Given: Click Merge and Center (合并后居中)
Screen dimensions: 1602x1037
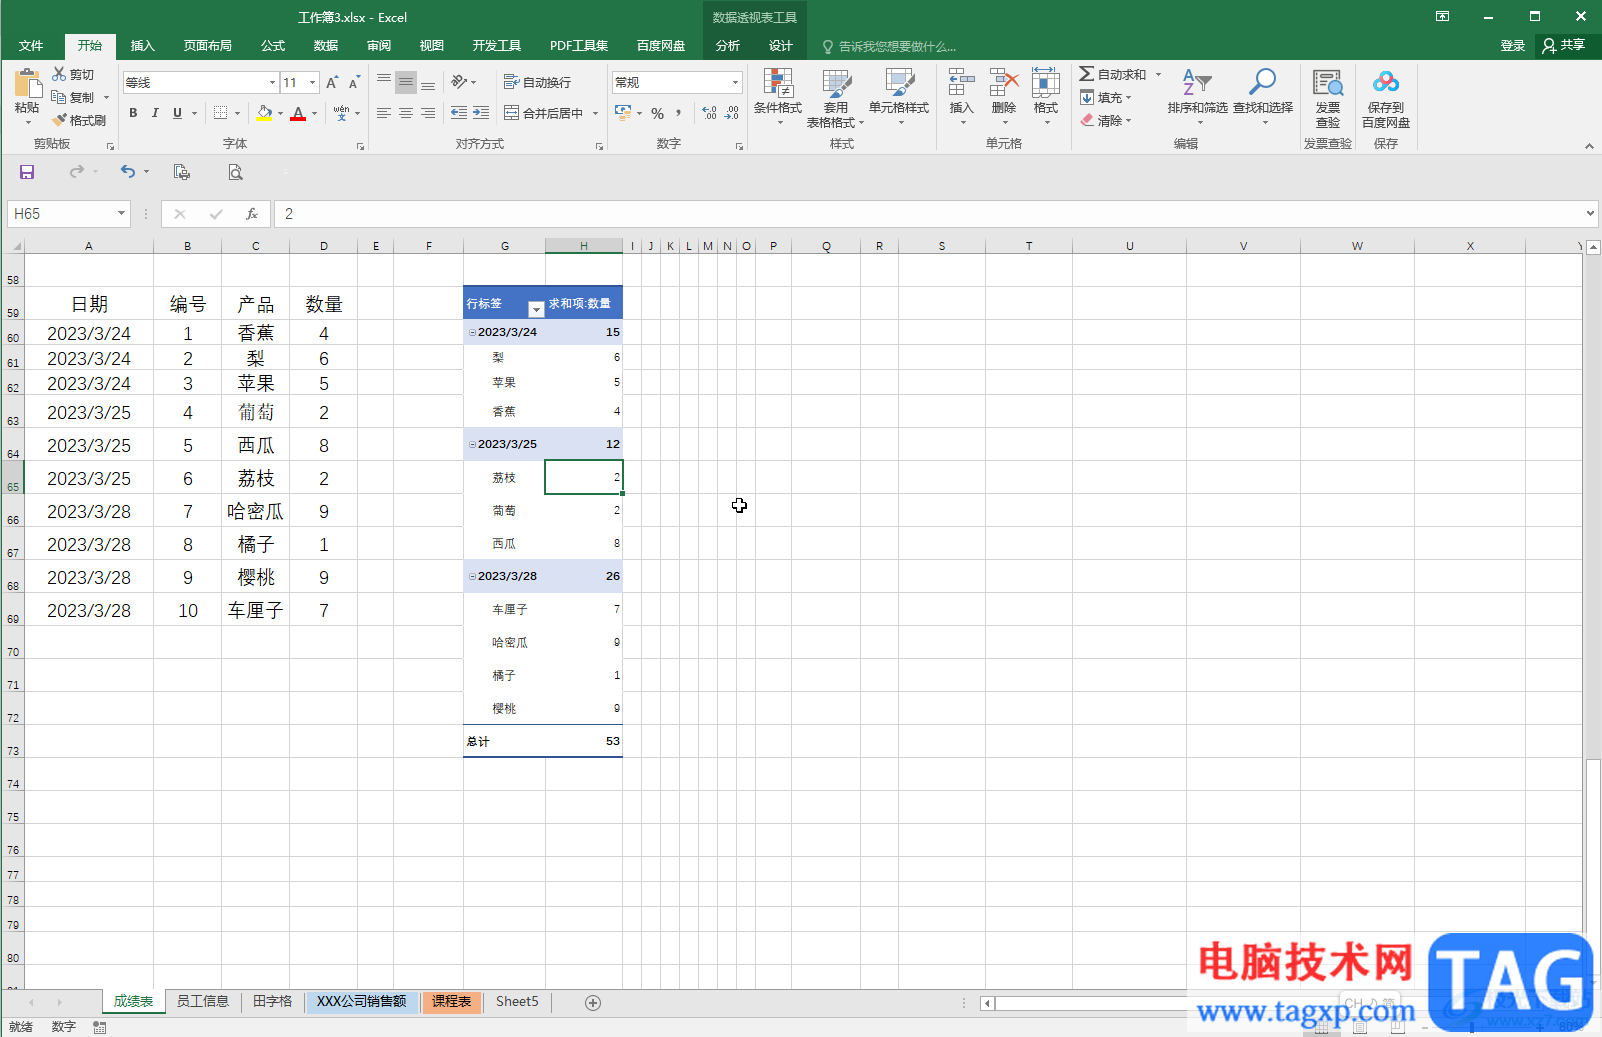Looking at the screenshot, I should (x=544, y=113).
